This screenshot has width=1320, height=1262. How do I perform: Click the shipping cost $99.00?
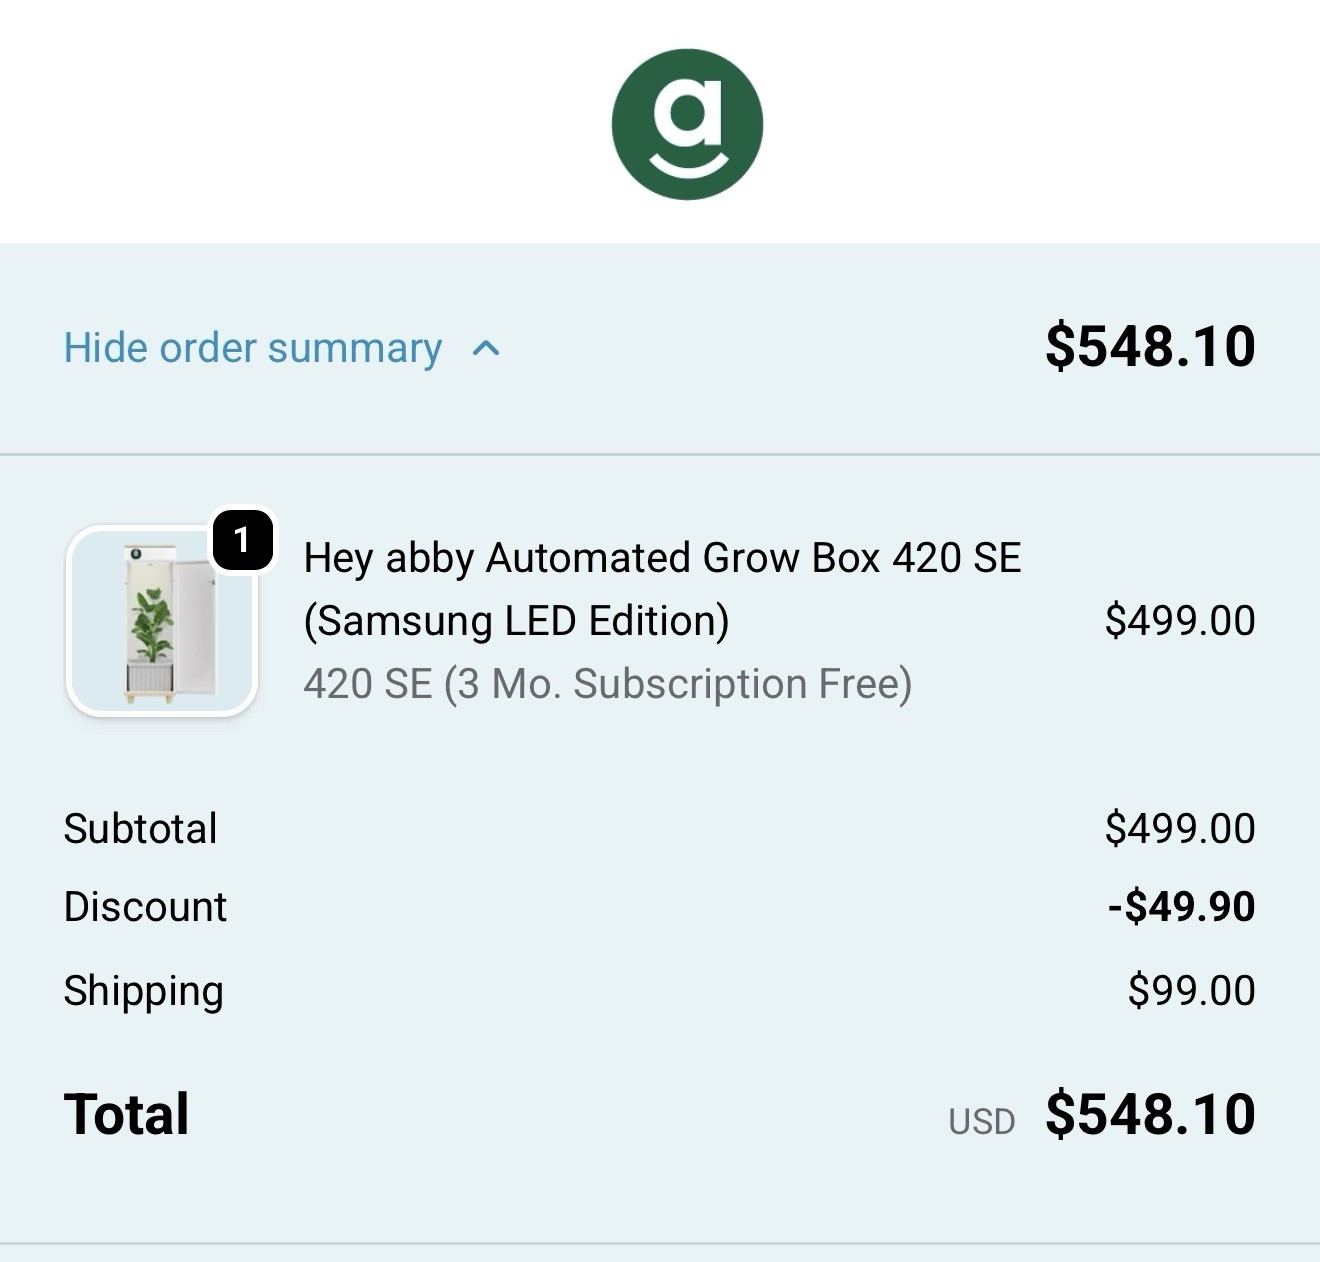(1191, 990)
